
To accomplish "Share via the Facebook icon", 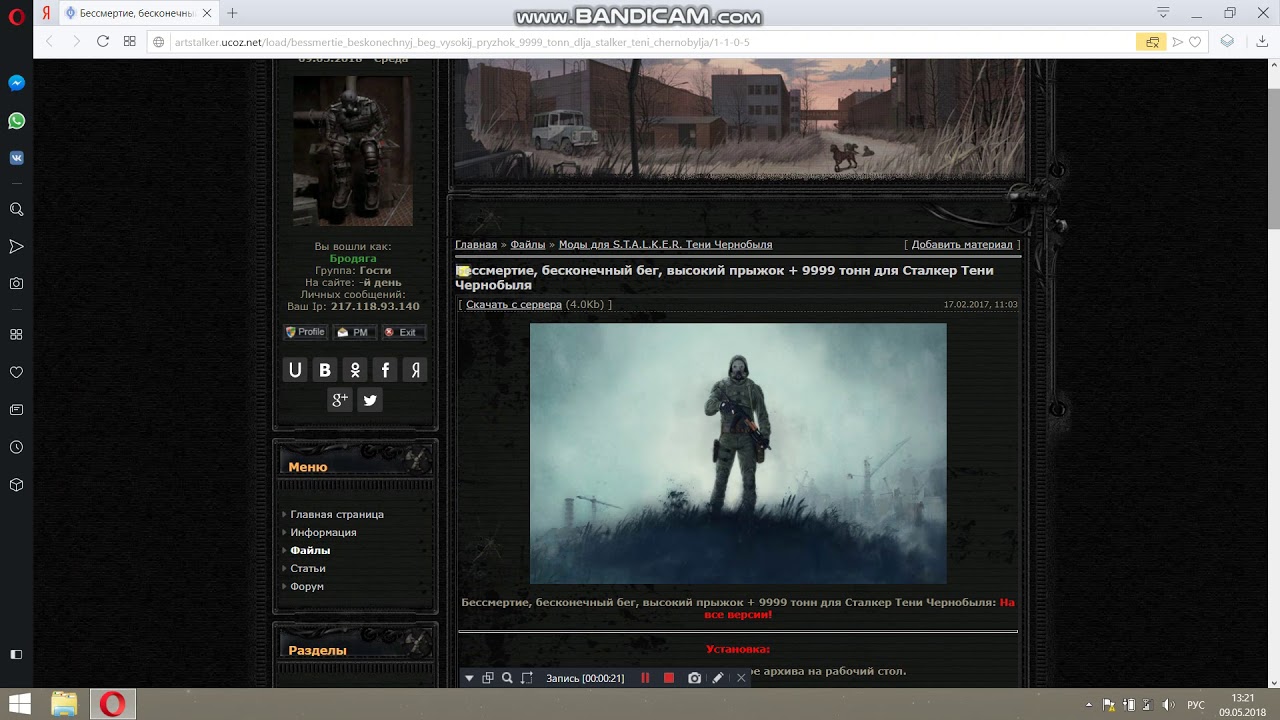I will (x=385, y=370).
